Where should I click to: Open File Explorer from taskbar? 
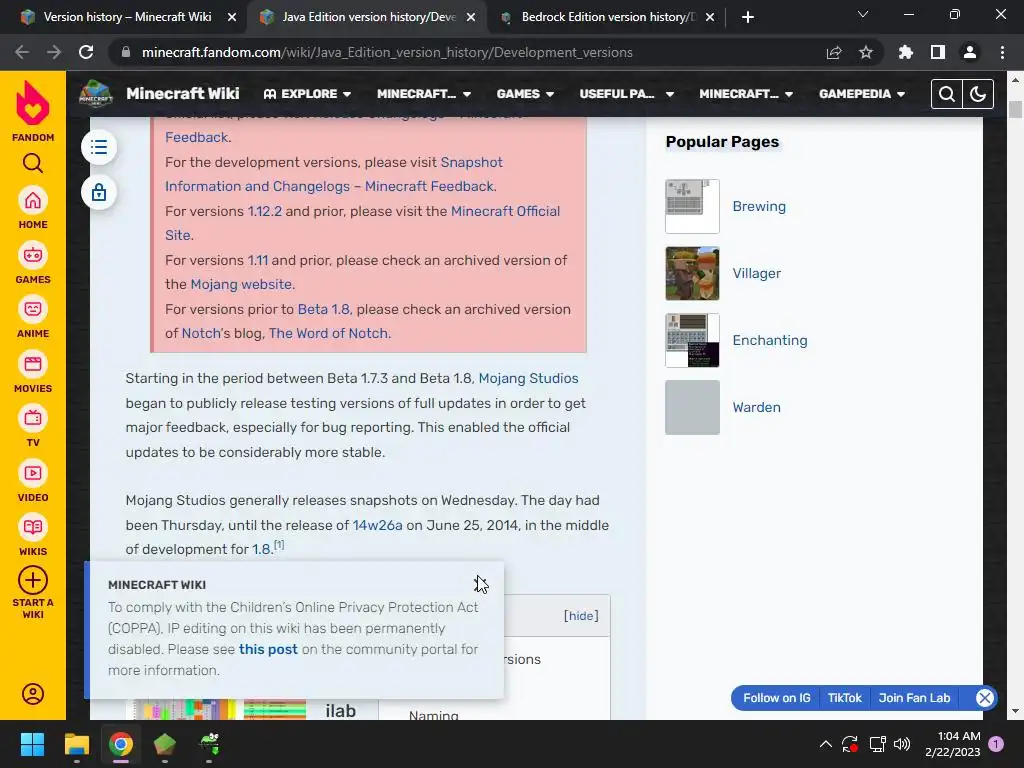77,744
